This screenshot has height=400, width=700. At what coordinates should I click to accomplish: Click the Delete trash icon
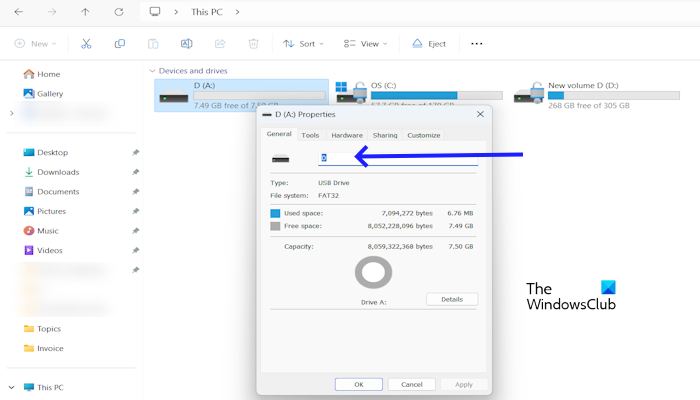pyautogui.click(x=254, y=44)
